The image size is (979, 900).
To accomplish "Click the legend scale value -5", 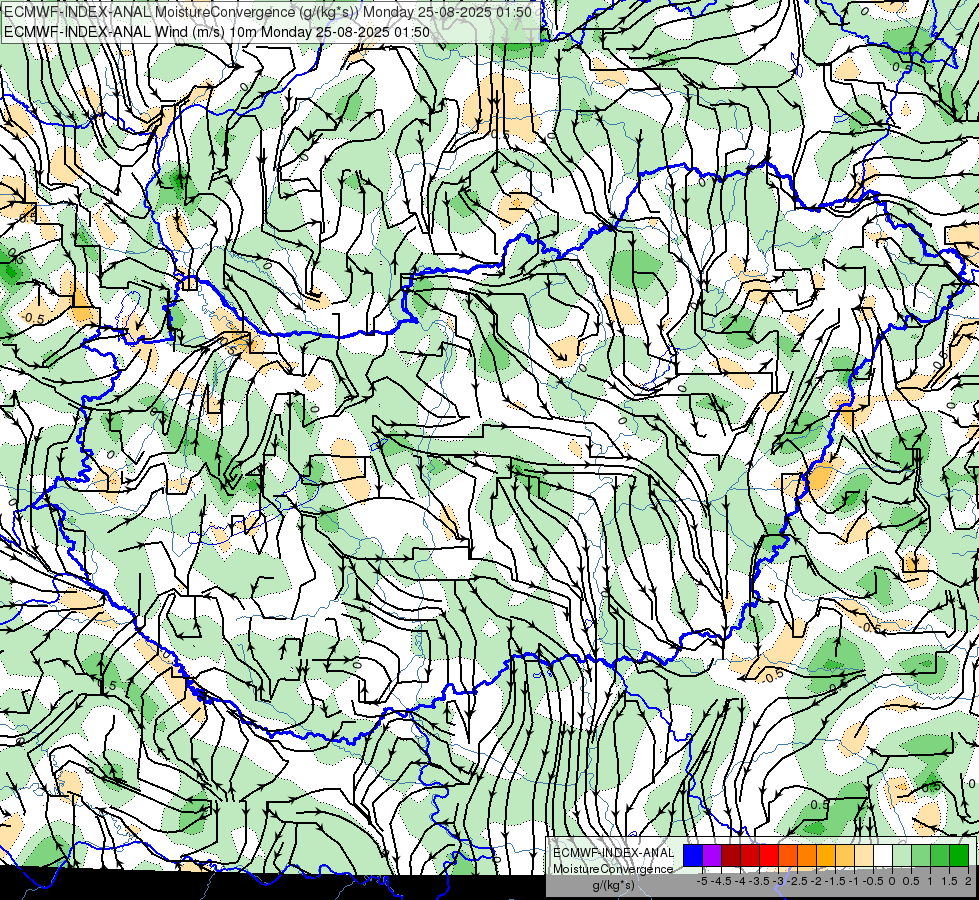I will 702,881.
